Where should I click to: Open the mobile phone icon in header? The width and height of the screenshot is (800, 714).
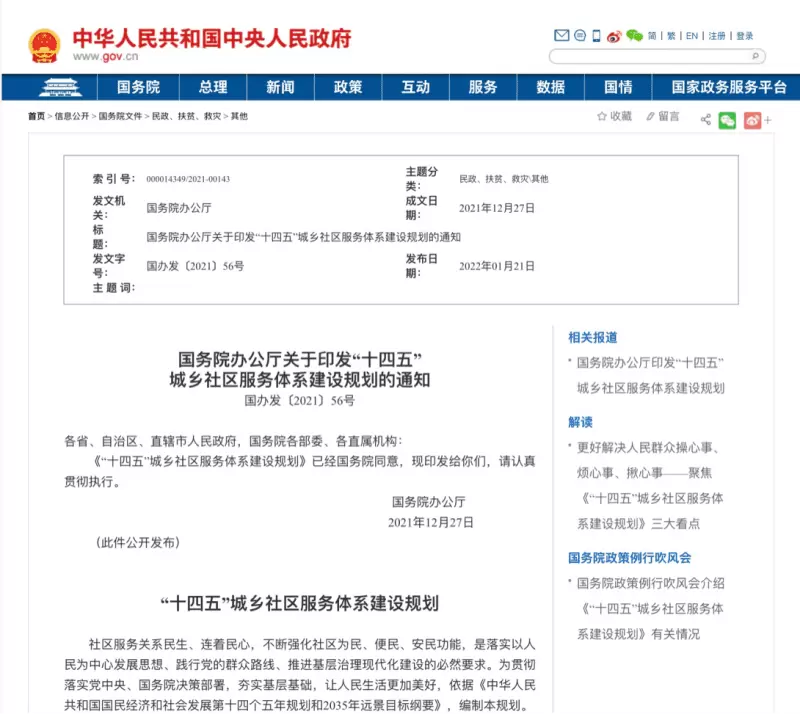[x=596, y=36]
